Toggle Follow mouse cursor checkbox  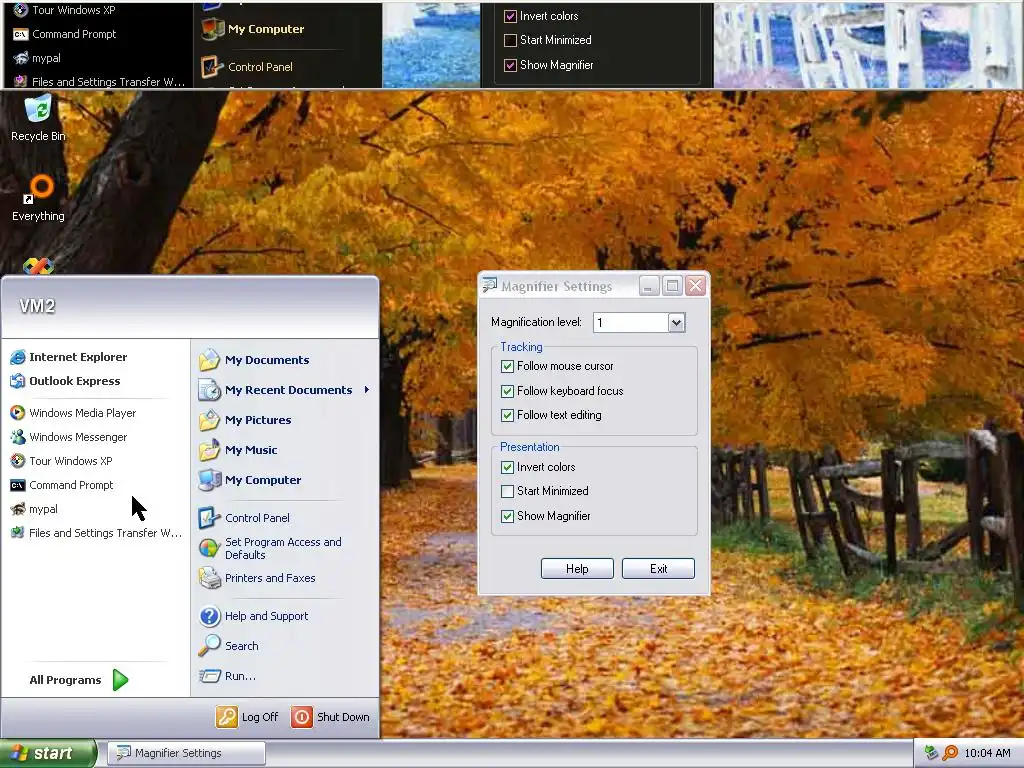pyautogui.click(x=507, y=366)
